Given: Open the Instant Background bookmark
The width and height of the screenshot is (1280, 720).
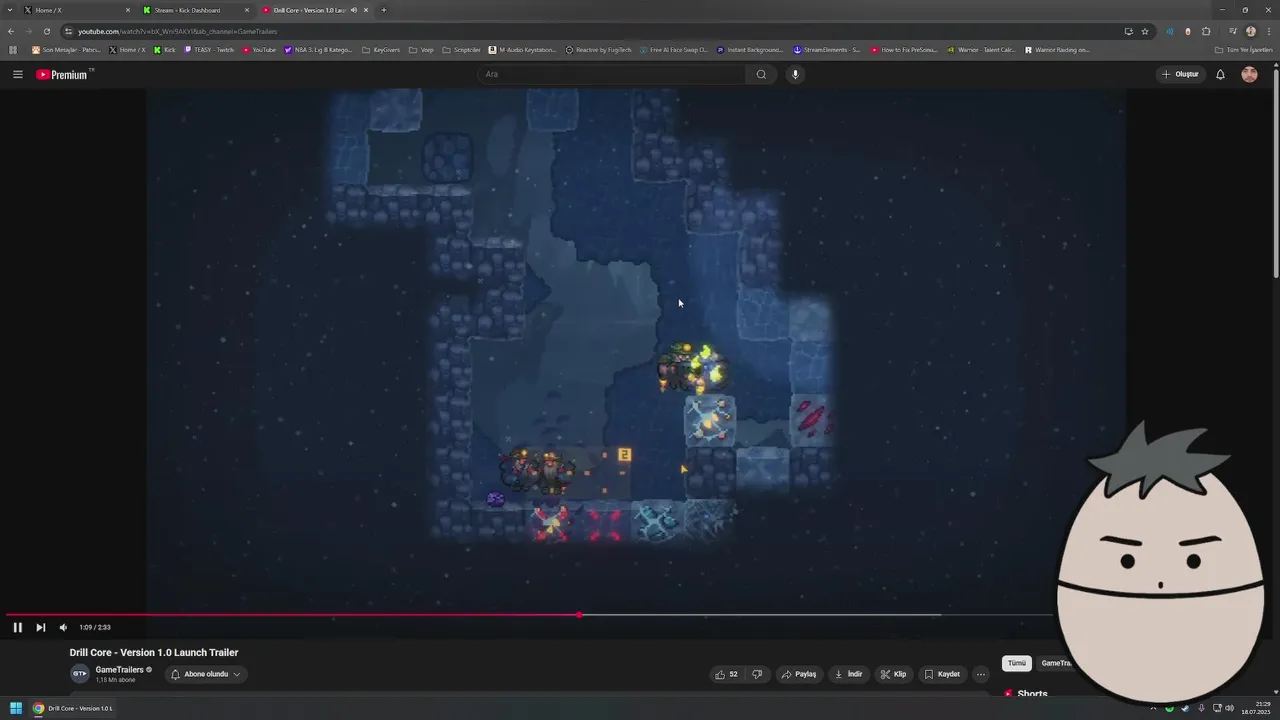Looking at the screenshot, I should [x=749, y=49].
